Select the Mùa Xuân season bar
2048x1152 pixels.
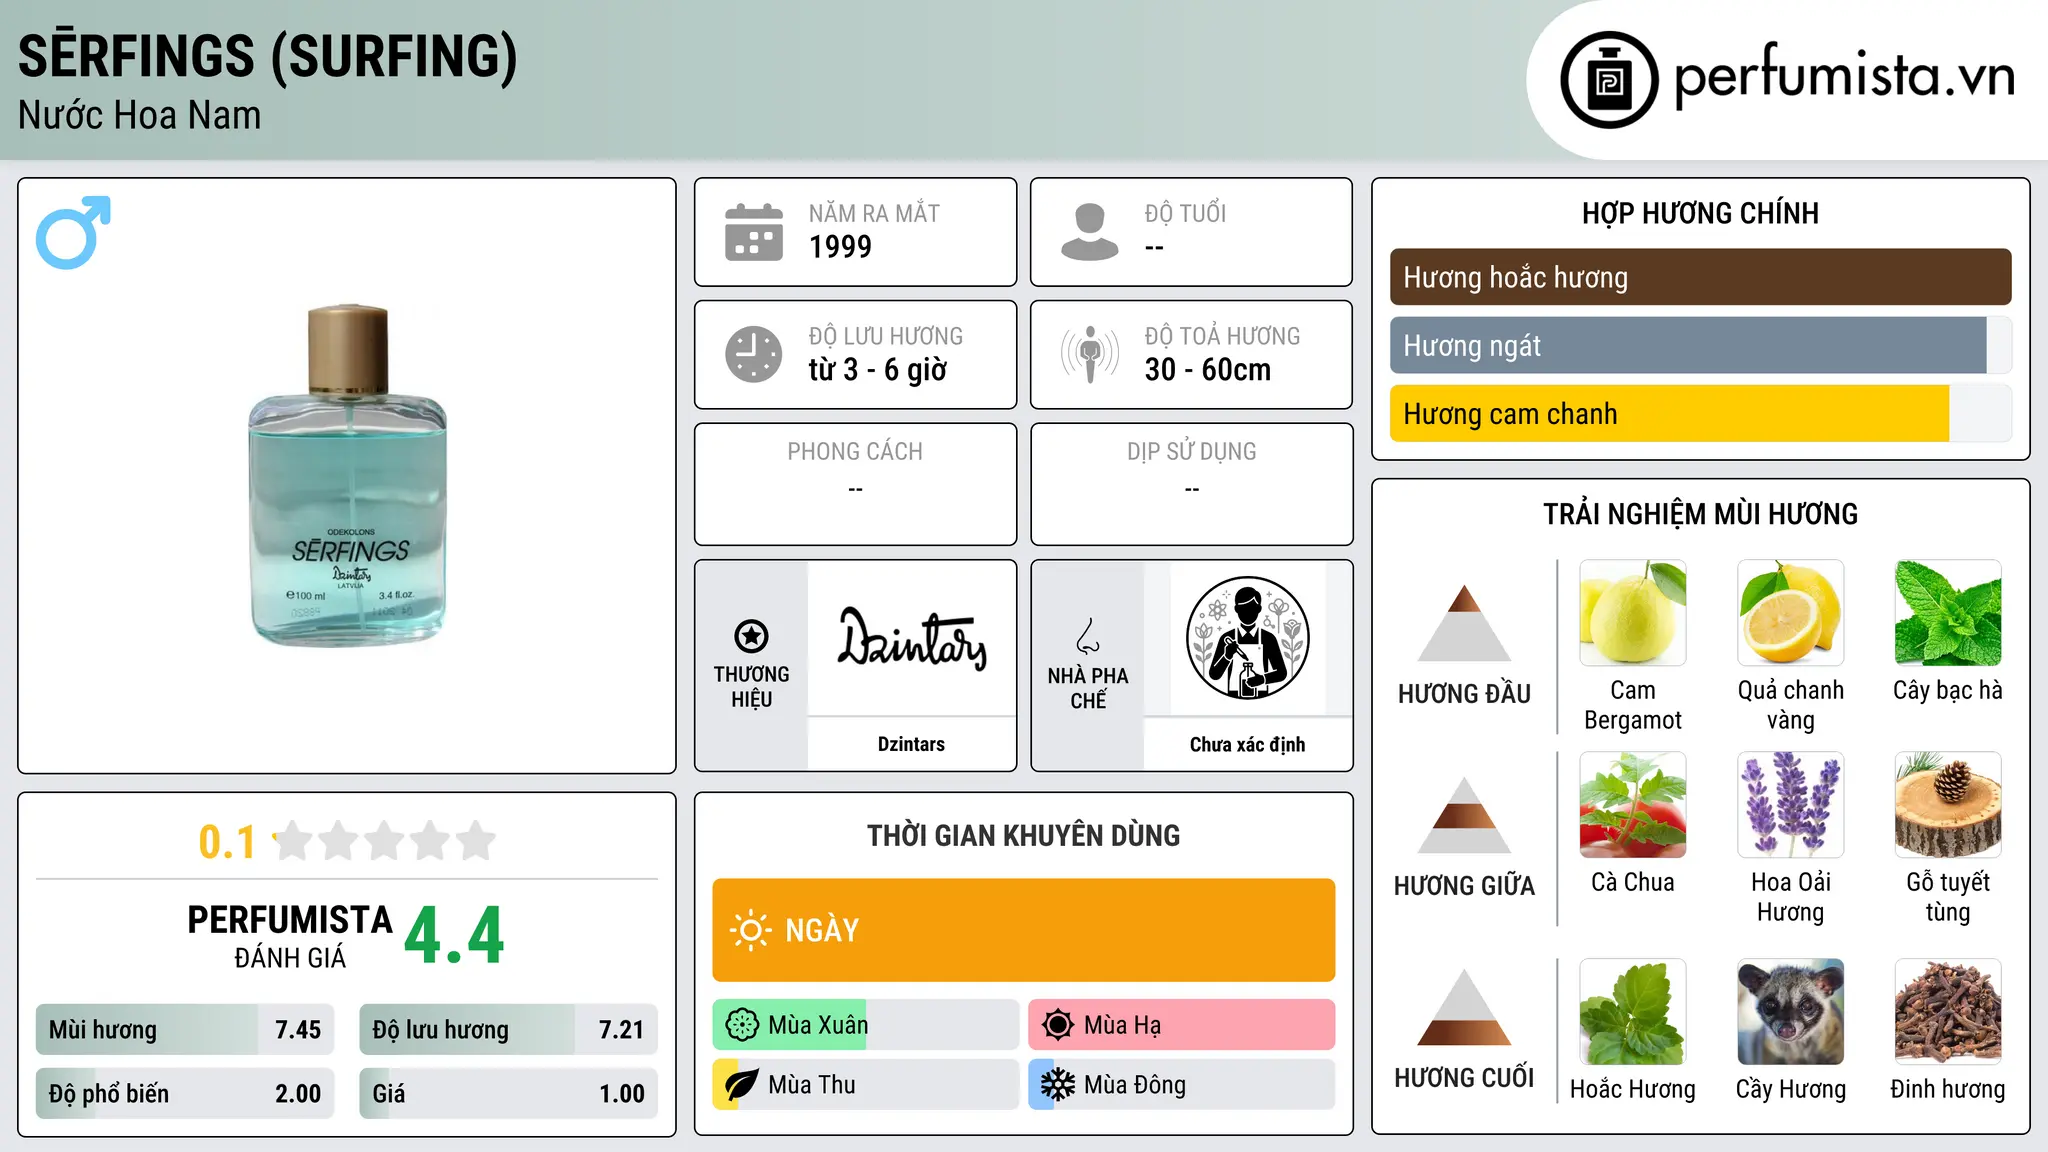[x=865, y=1025]
